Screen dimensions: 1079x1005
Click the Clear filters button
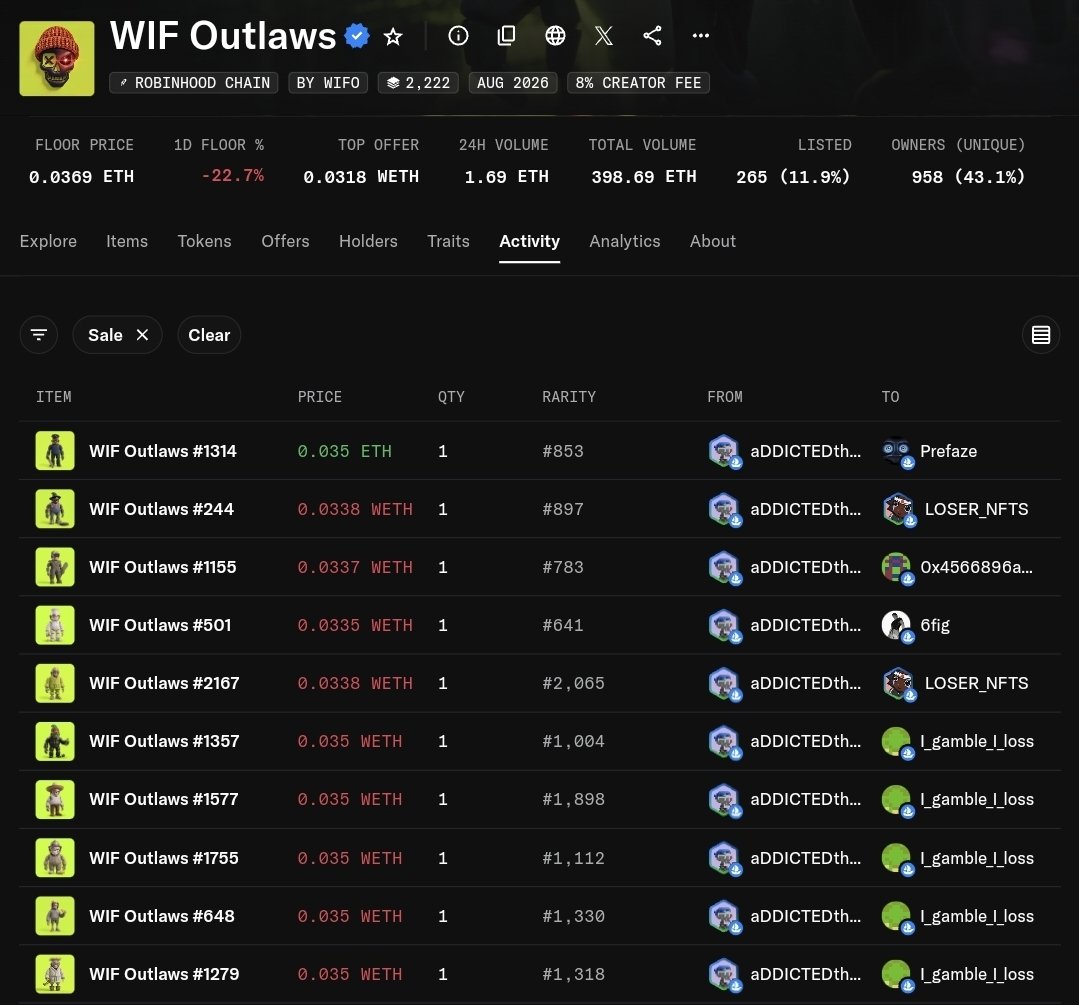[x=209, y=335]
